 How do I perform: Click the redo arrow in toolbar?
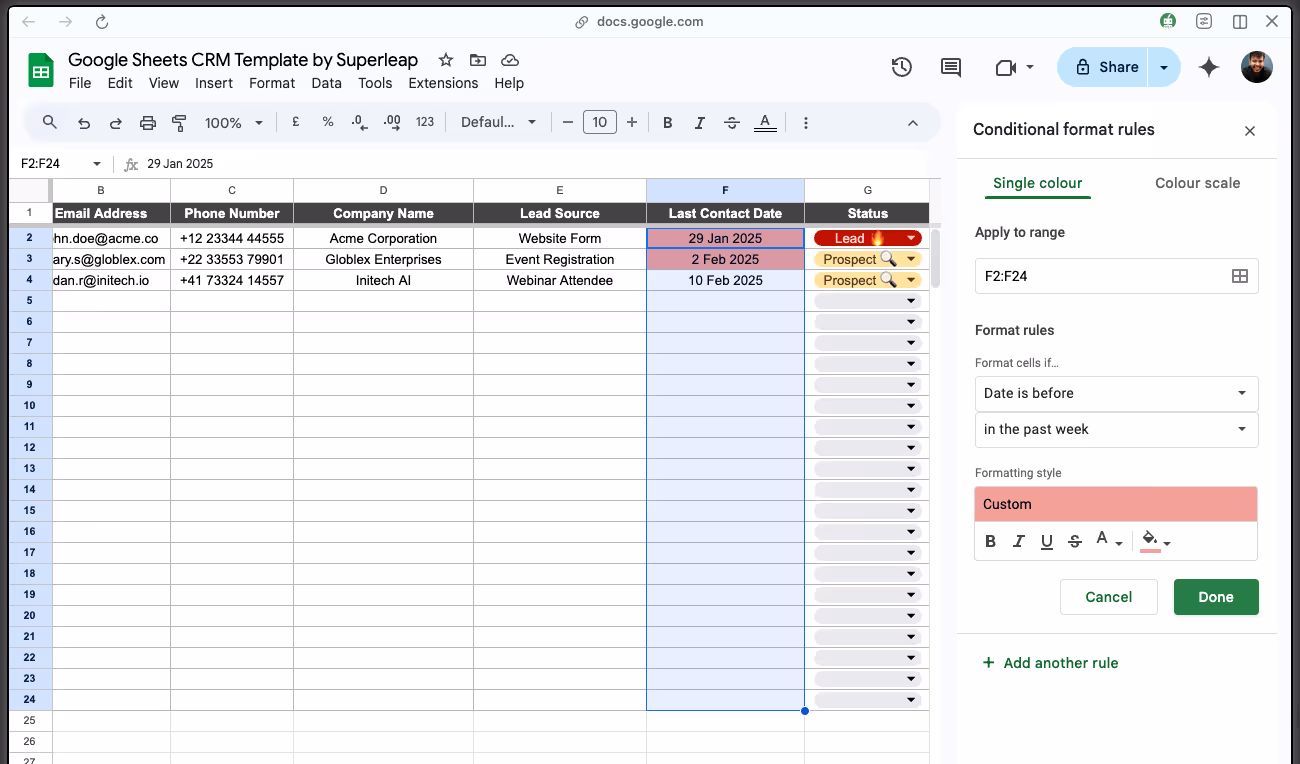pyautogui.click(x=116, y=122)
